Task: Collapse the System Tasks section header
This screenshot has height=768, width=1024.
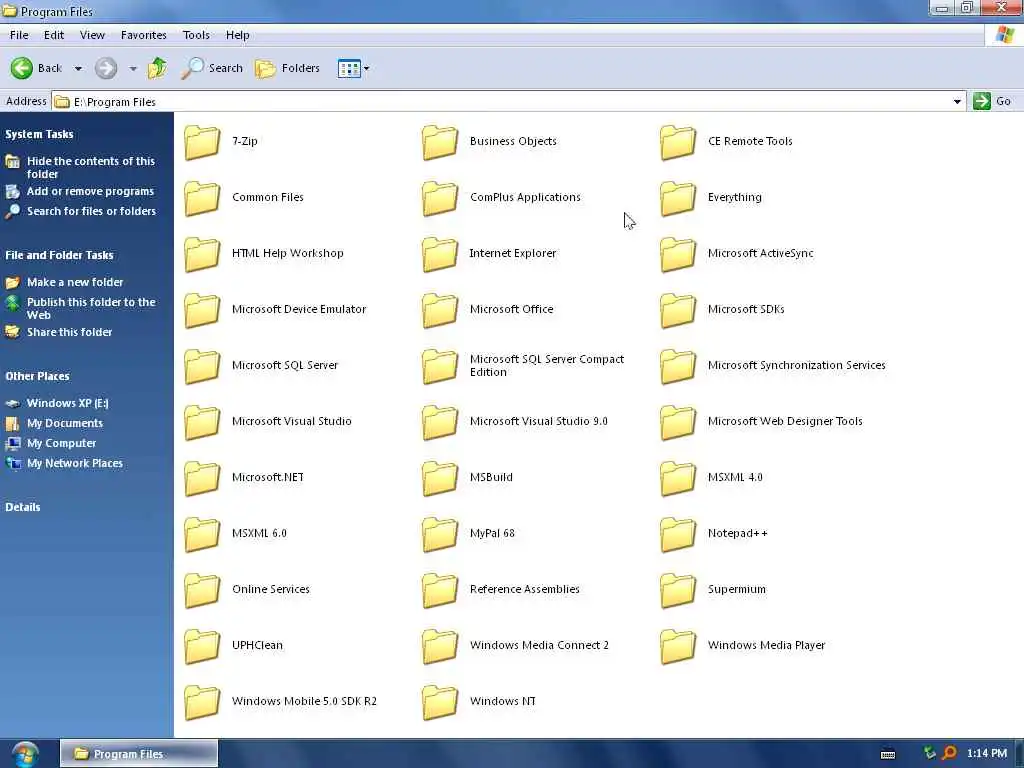Action: pos(39,134)
